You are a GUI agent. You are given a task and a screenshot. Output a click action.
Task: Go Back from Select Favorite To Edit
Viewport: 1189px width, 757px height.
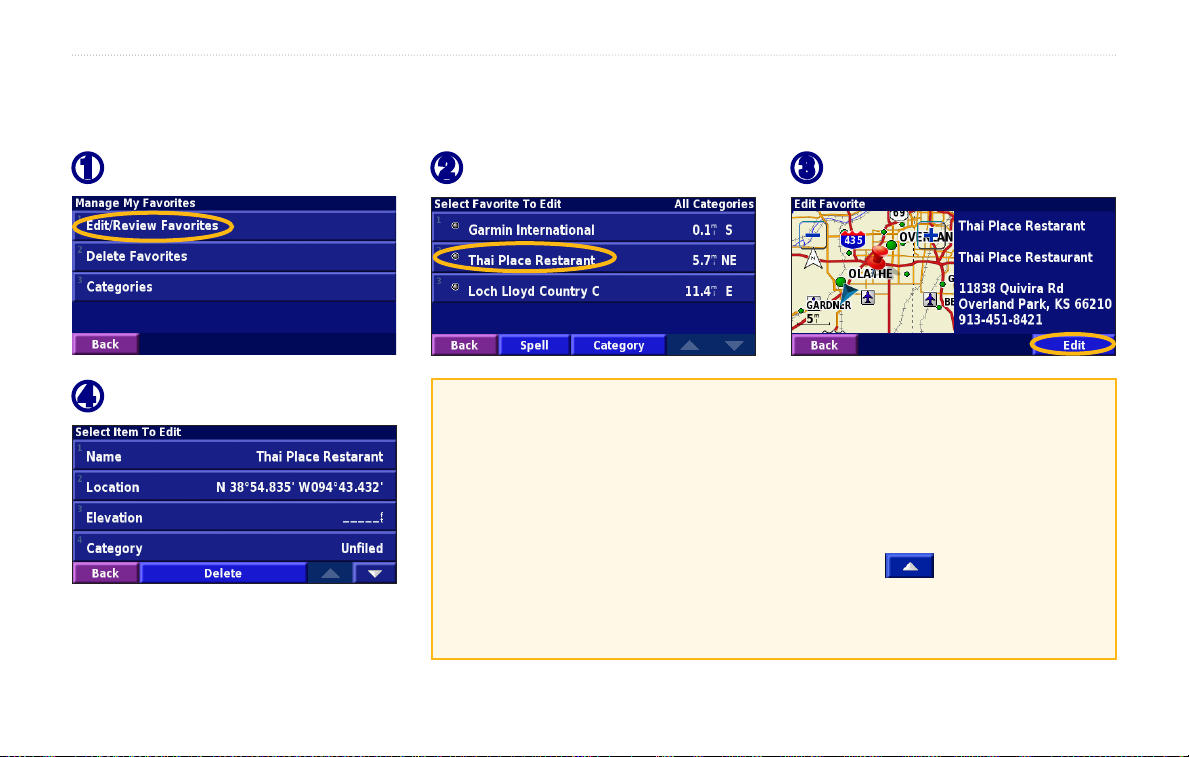point(464,345)
